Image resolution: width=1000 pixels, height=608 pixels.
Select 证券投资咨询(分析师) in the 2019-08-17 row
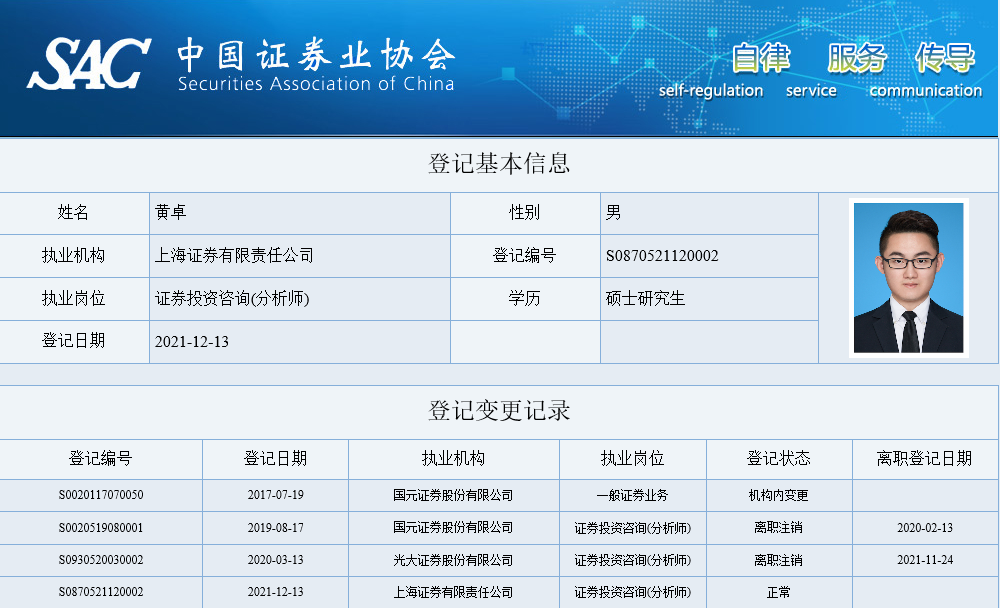click(633, 528)
